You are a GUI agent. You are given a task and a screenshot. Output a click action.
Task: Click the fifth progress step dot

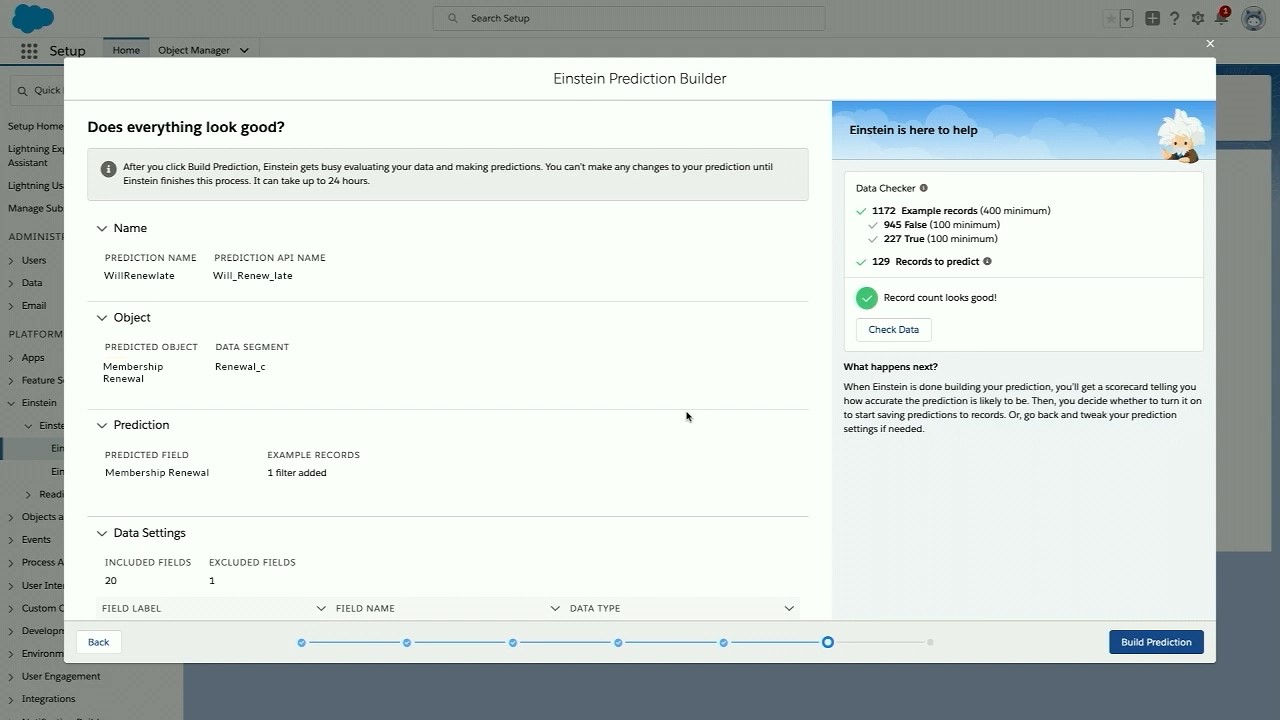[x=723, y=642]
